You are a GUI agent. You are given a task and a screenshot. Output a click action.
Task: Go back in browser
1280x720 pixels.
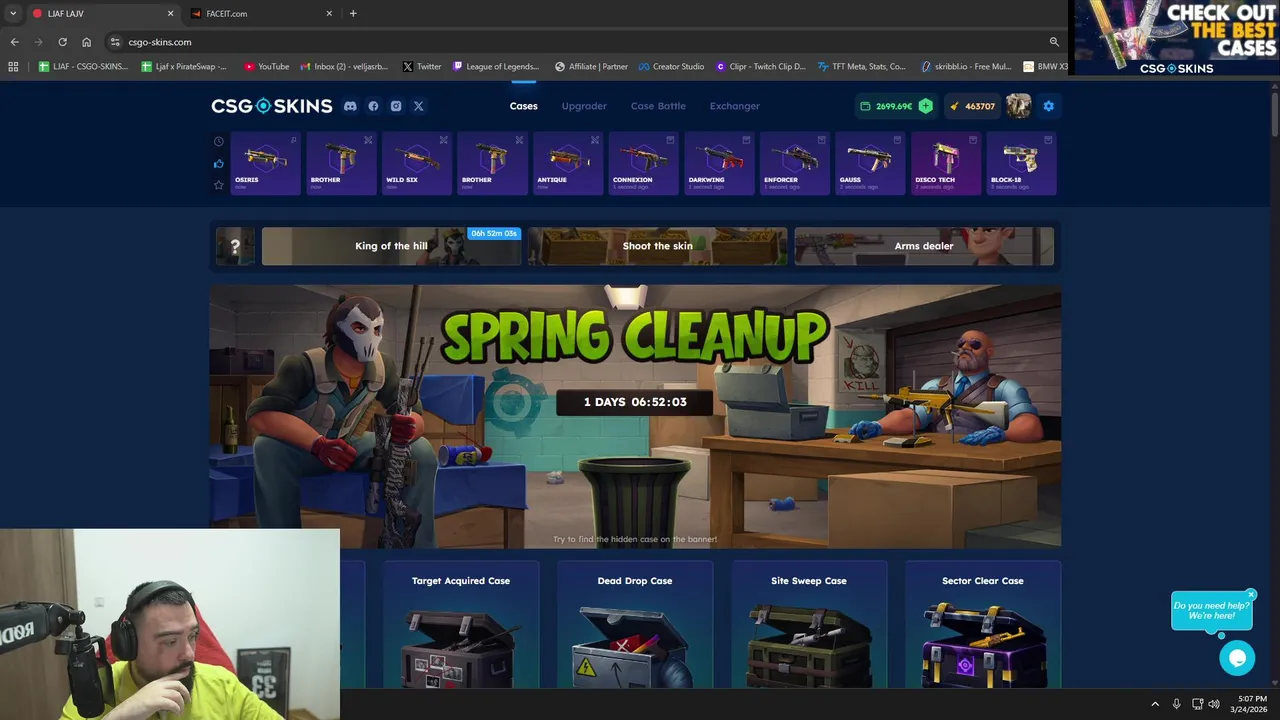(x=14, y=42)
